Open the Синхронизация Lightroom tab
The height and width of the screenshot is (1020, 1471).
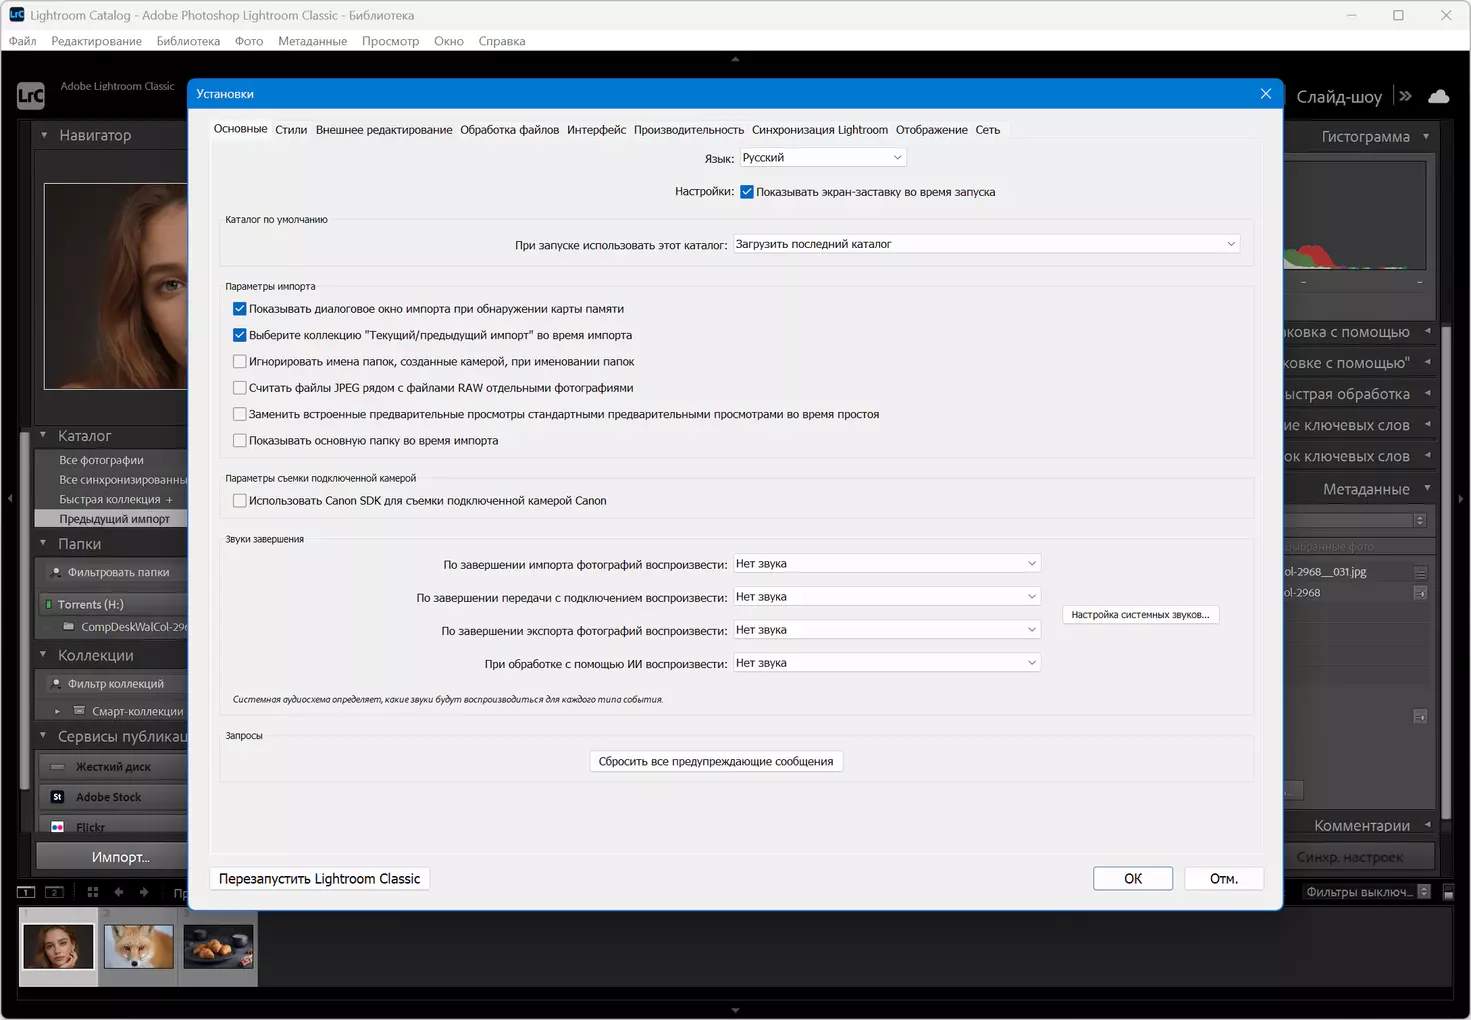point(820,130)
